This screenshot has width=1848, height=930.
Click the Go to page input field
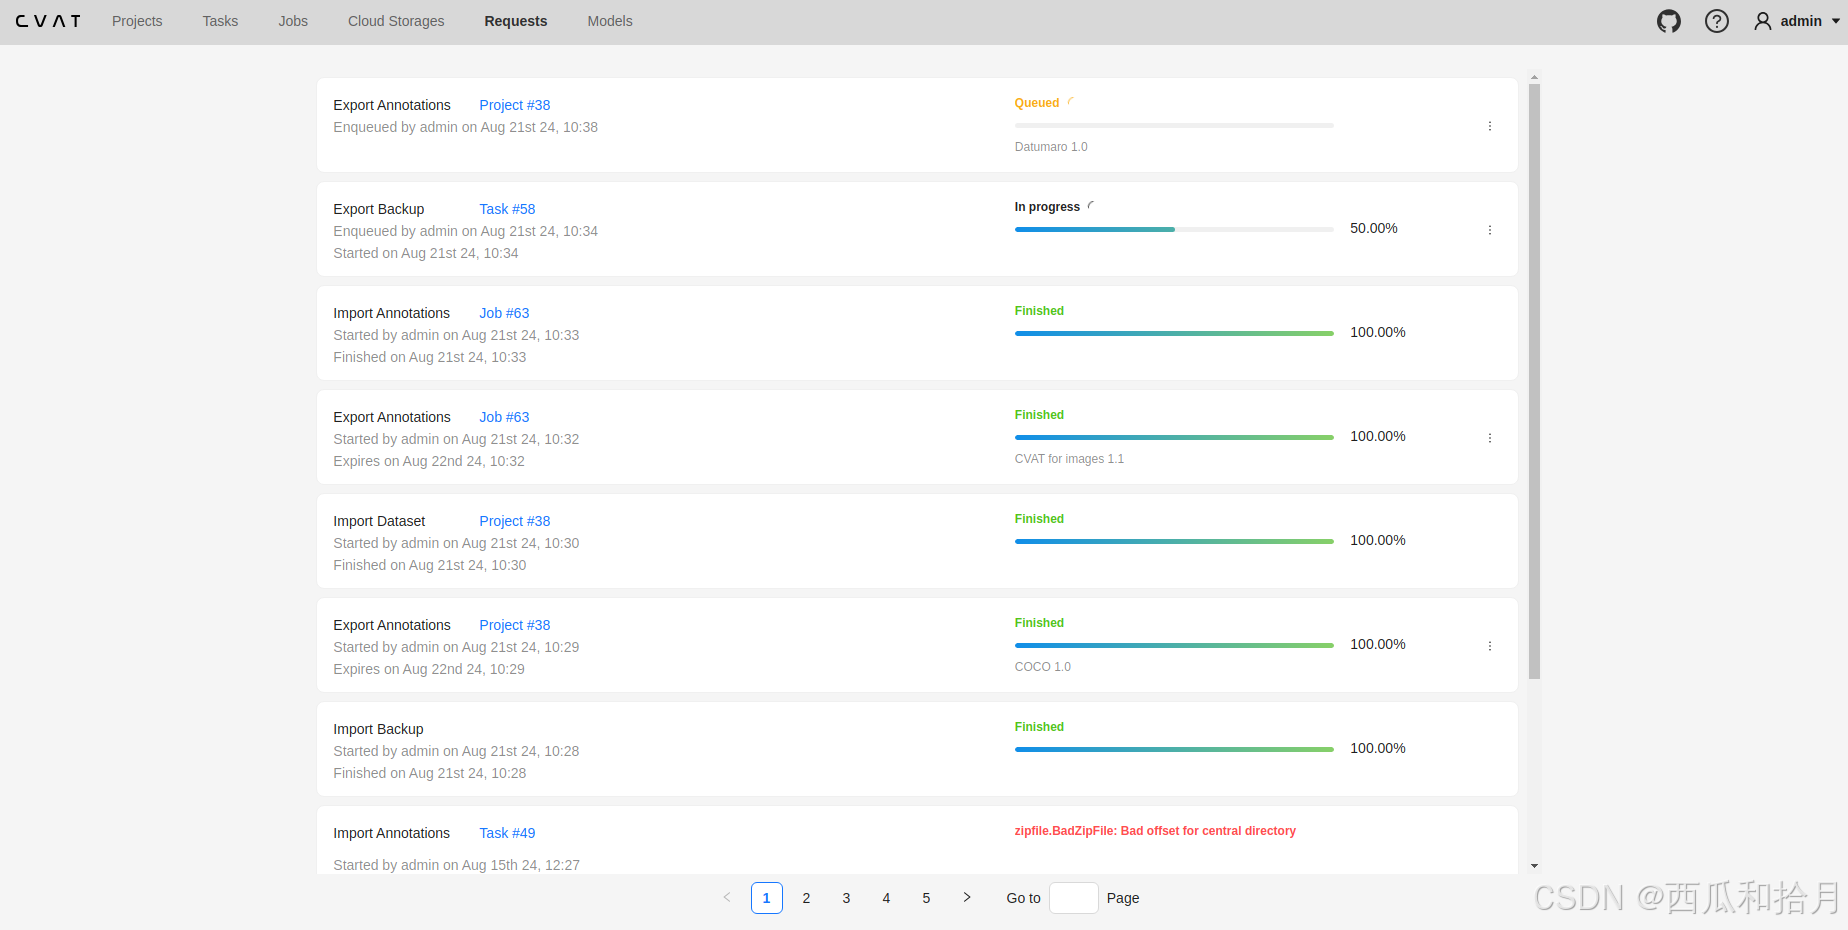(x=1073, y=898)
